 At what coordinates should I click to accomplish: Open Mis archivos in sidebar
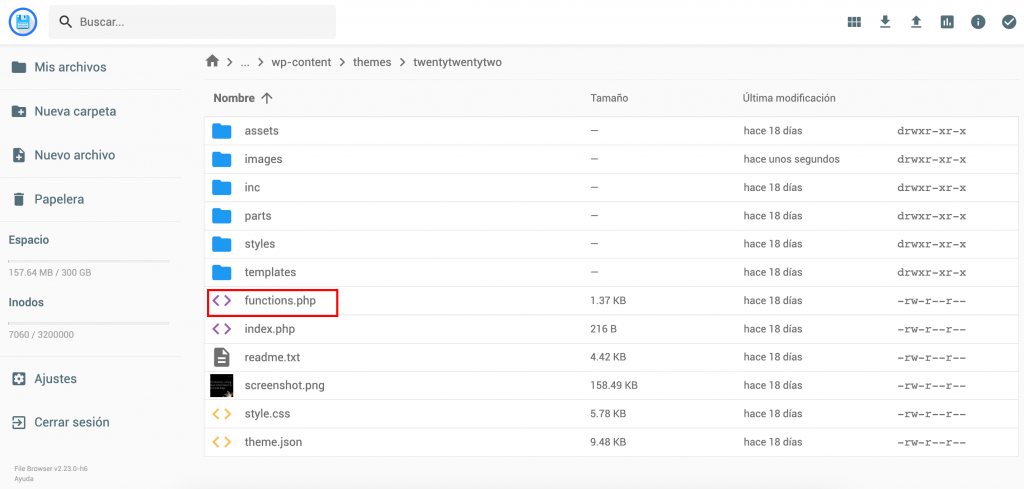pyautogui.click(x=69, y=67)
